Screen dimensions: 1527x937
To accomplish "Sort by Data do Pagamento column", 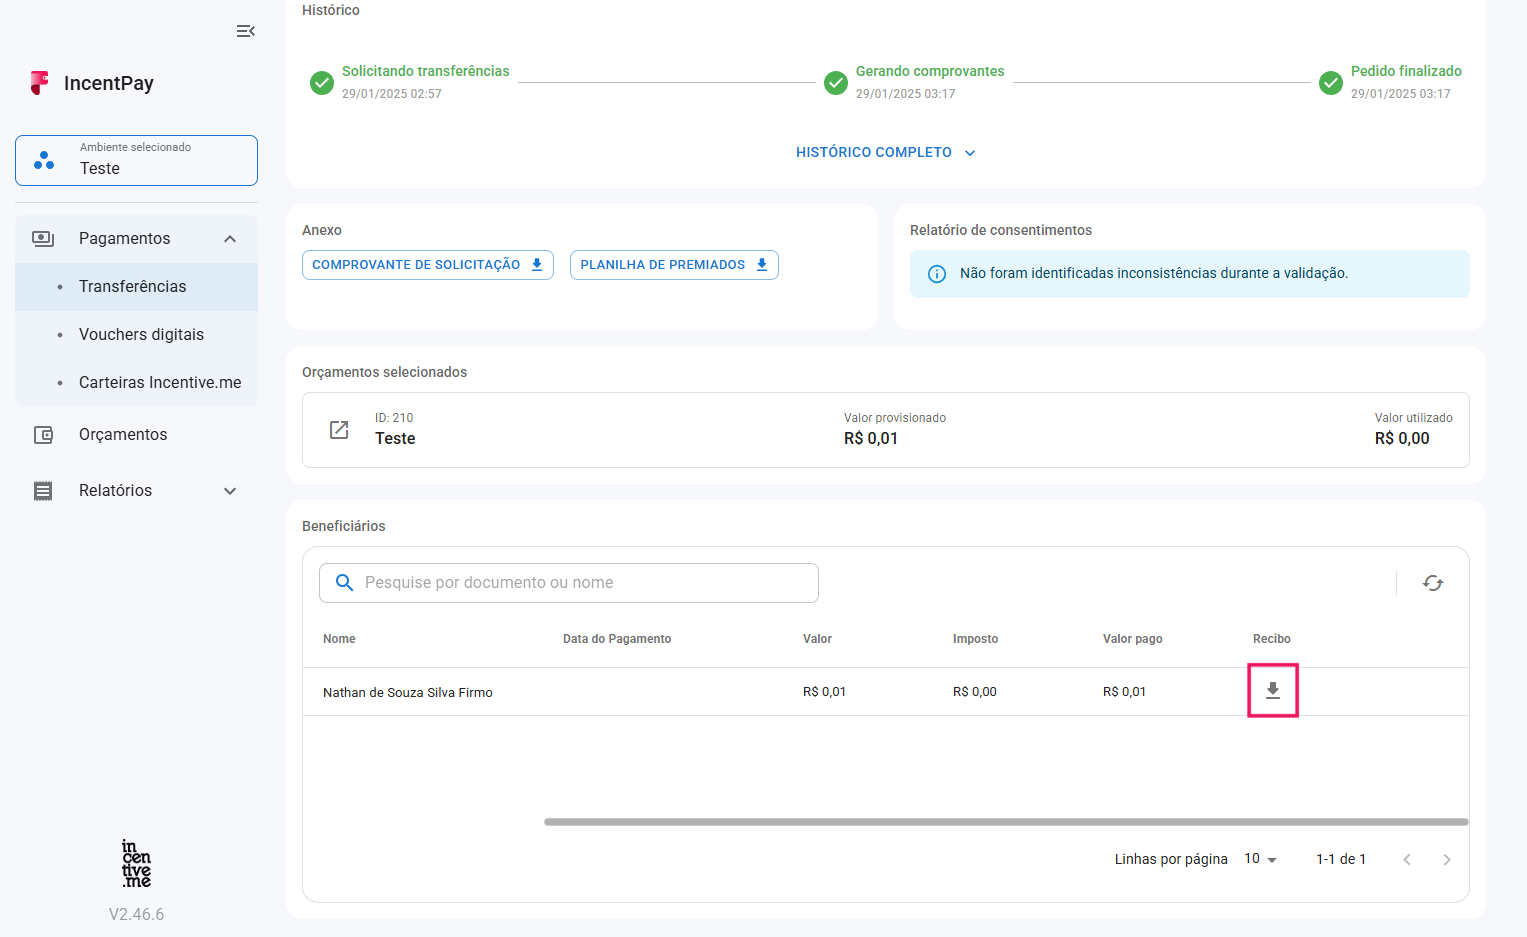I will coord(617,639).
